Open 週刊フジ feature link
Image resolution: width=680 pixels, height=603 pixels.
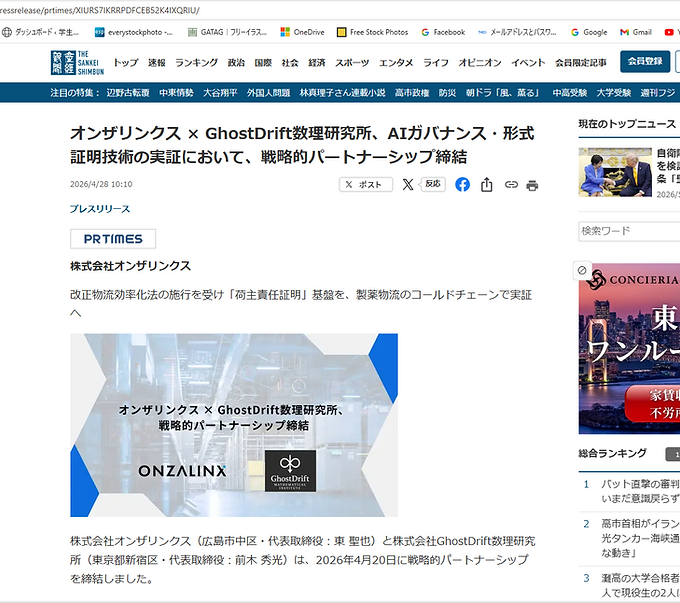(x=658, y=93)
